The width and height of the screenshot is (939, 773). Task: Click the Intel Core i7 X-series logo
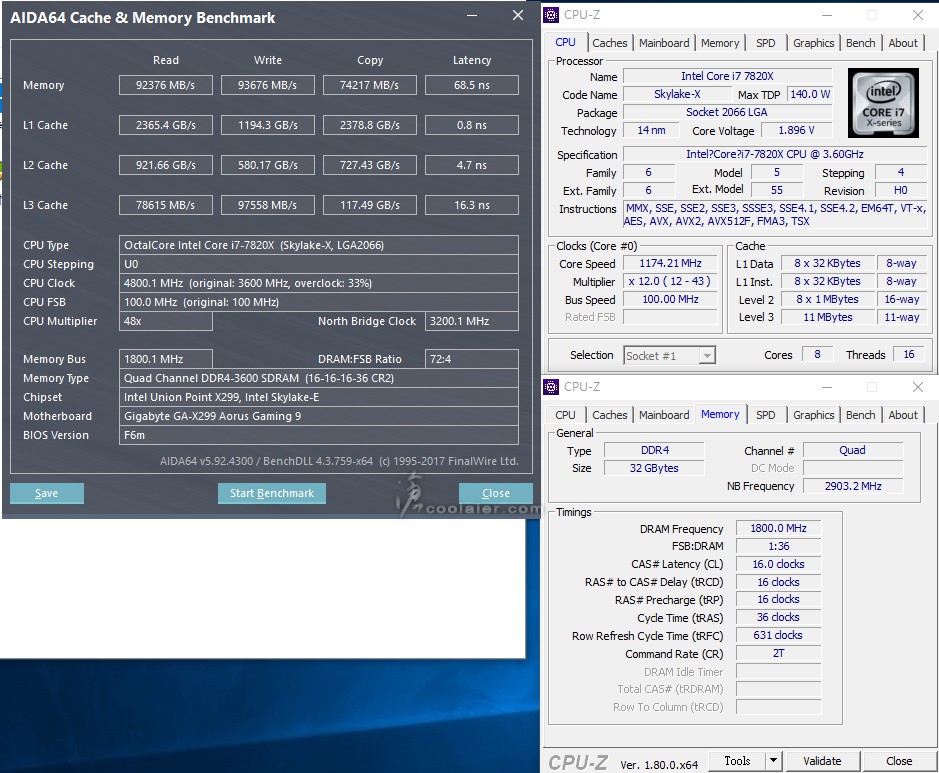coord(883,103)
